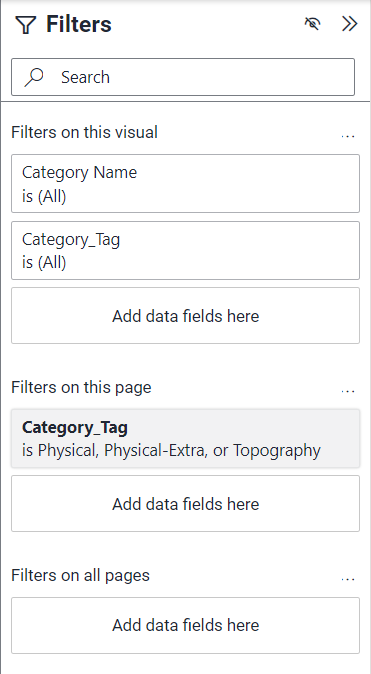The image size is (371, 674).
Task: Collapse the Filters pane with double chevron
Action: click(x=350, y=24)
